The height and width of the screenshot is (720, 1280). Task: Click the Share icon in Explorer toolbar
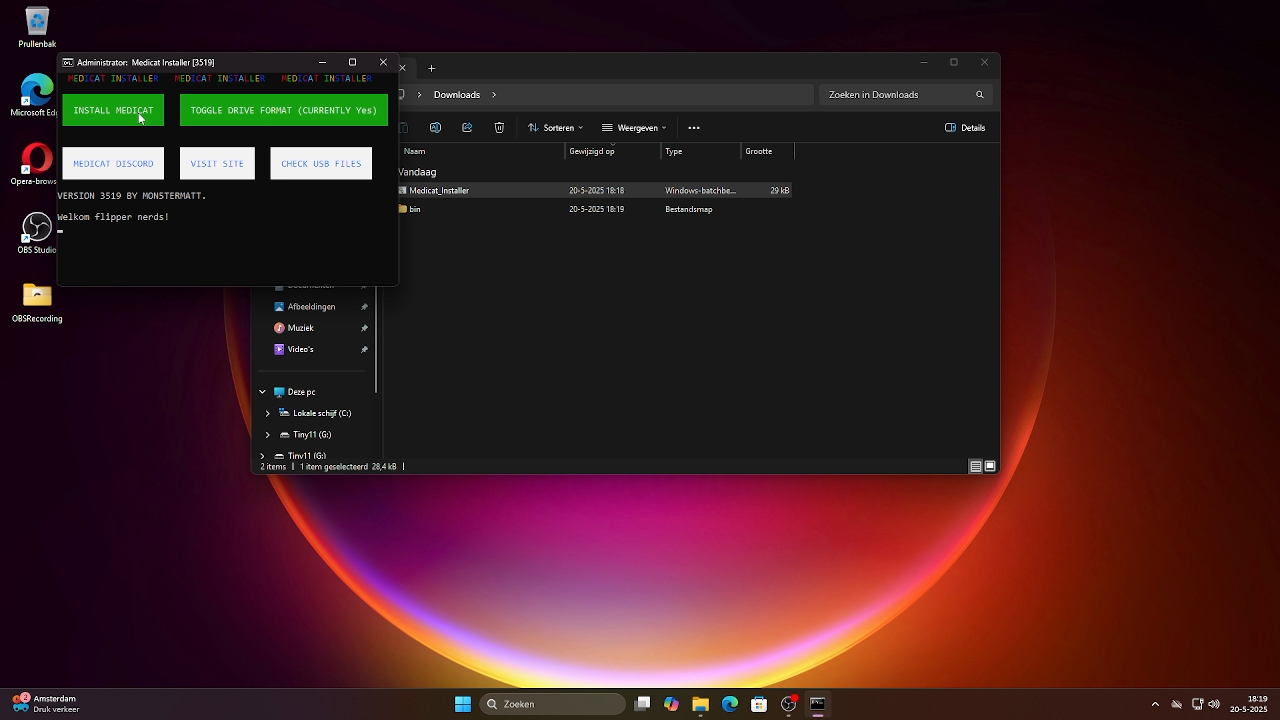[x=467, y=128]
